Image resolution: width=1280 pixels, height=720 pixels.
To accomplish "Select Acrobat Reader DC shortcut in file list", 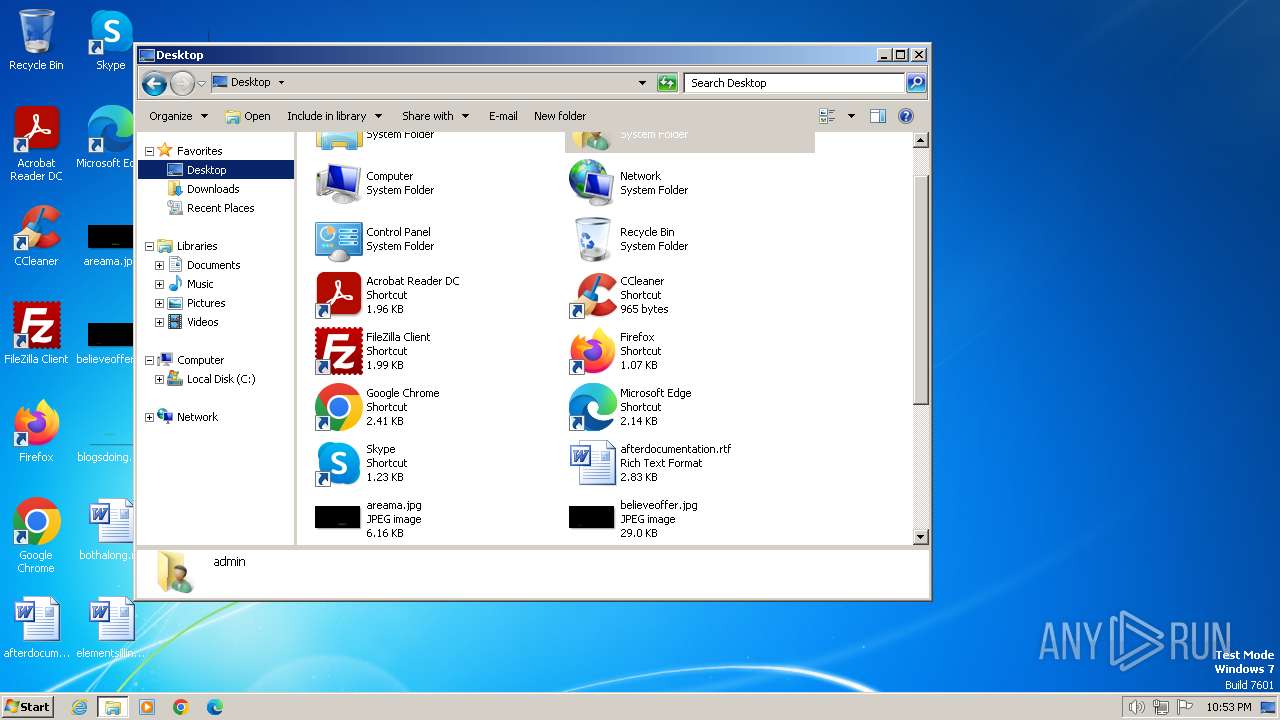I will tap(388, 295).
